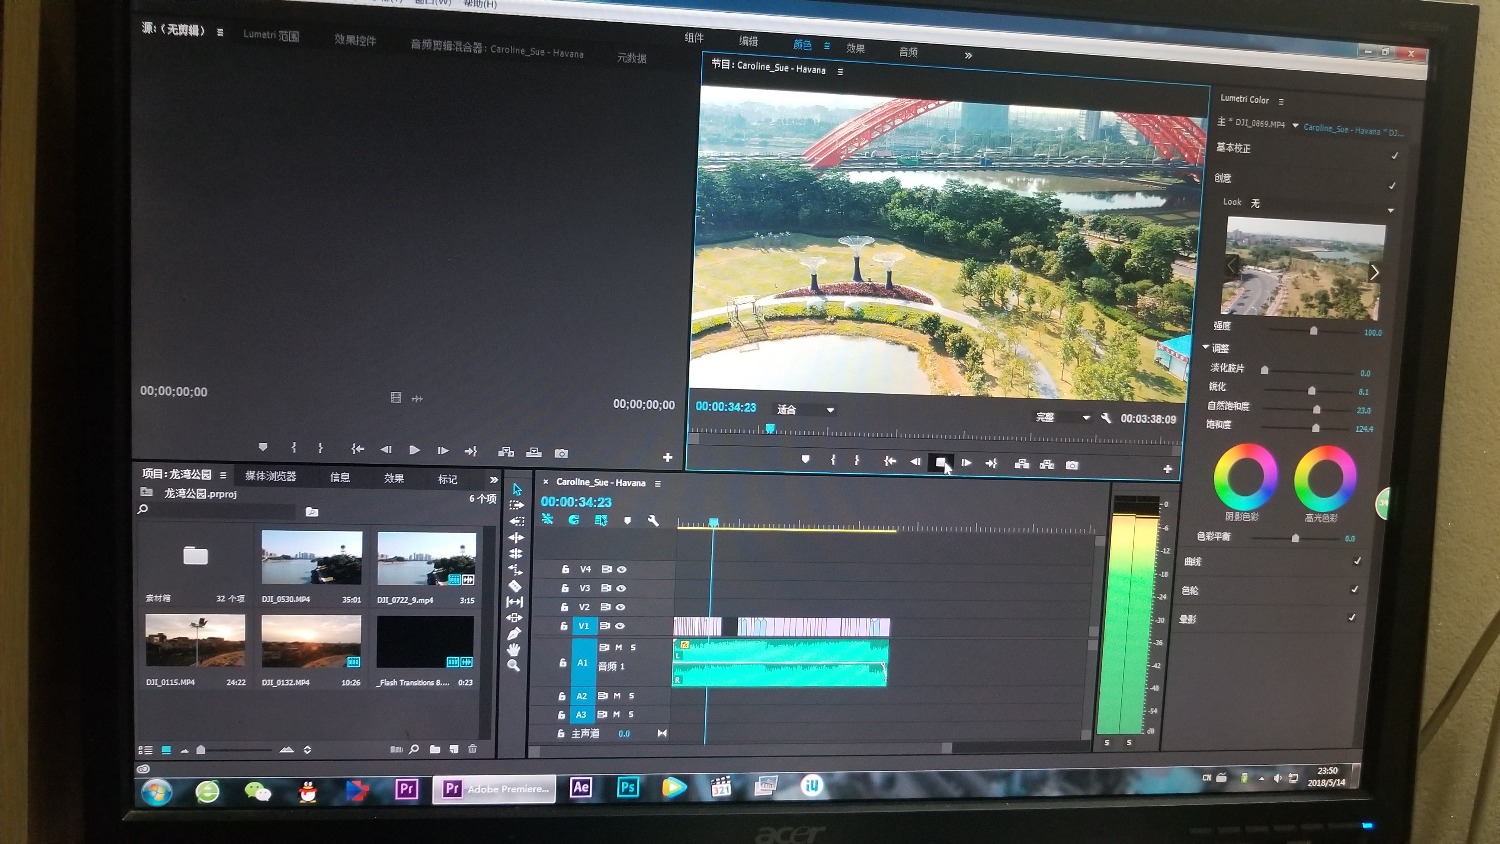The width and height of the screenshot is (1500, 844).
Task: Click trash delete icon in Project panel
Action: point(473,749)
